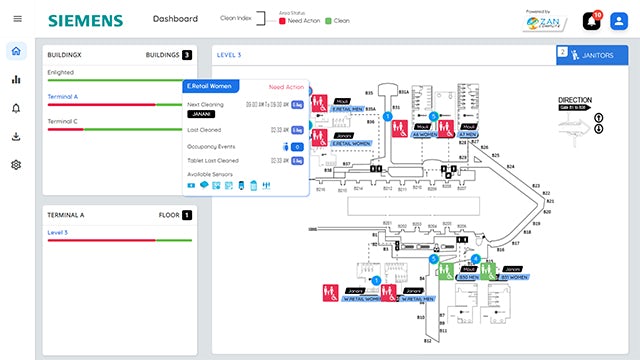Open analytics bar chart sidebar icon

tap(16, 79)
